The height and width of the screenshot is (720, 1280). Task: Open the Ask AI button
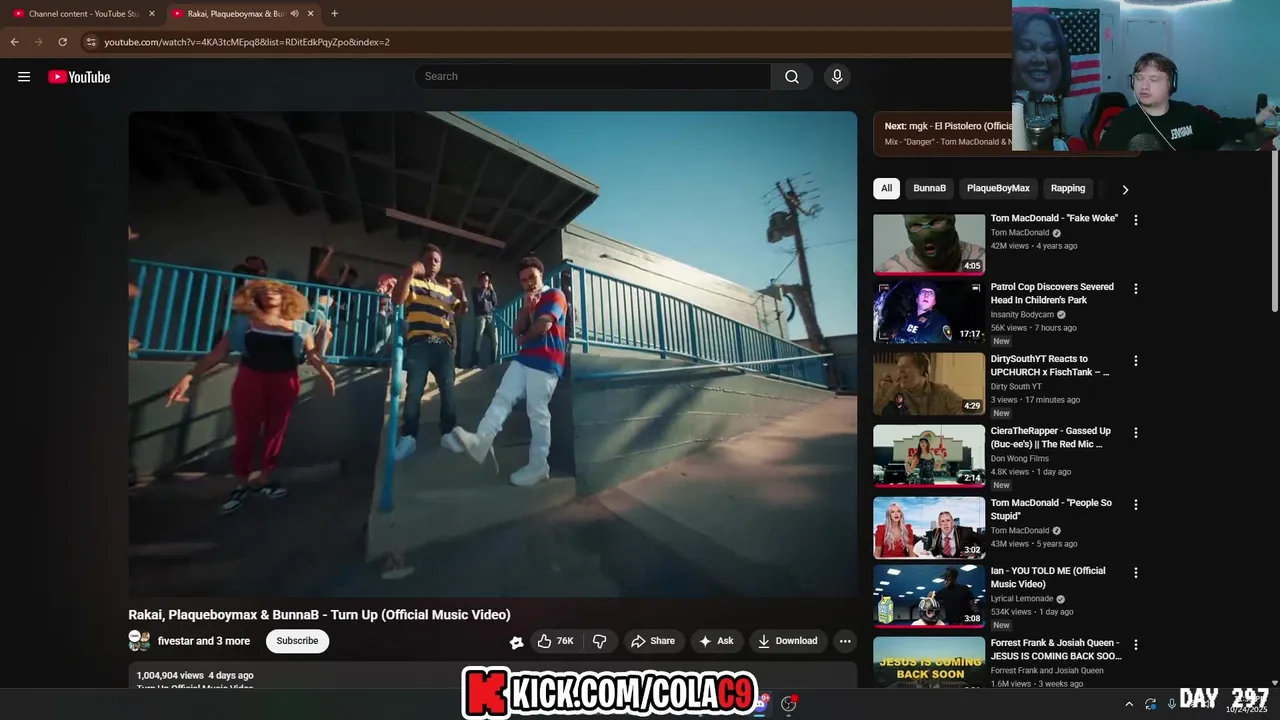(716, 641)
